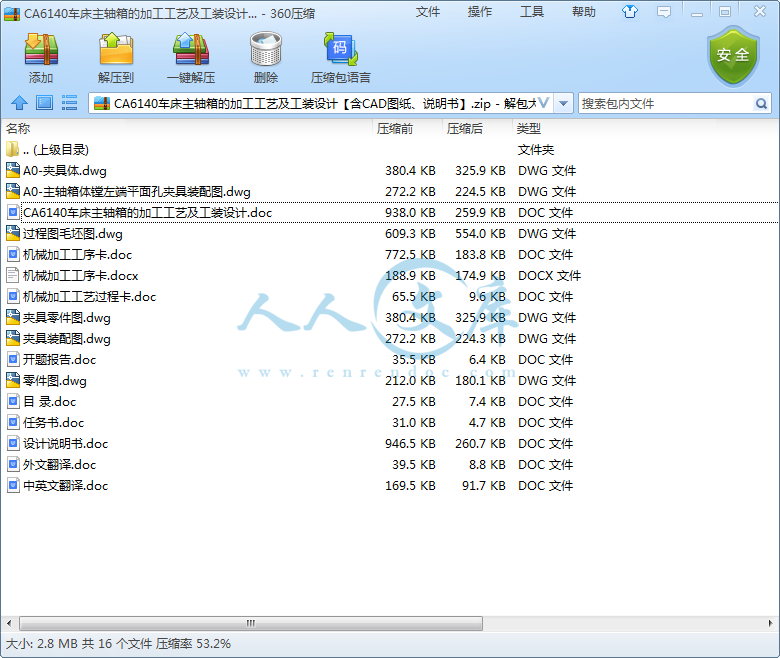Screen dimensions: 780x658
Task: Open the 工具 menu
Action: click(x=532, y=11)
